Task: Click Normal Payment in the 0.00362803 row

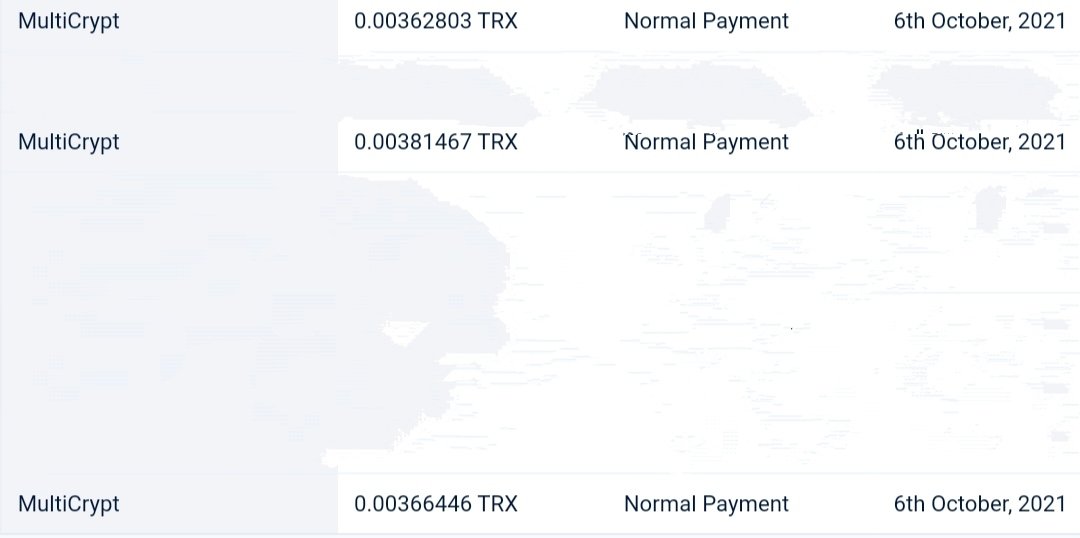Action: [x=706, y=21]
